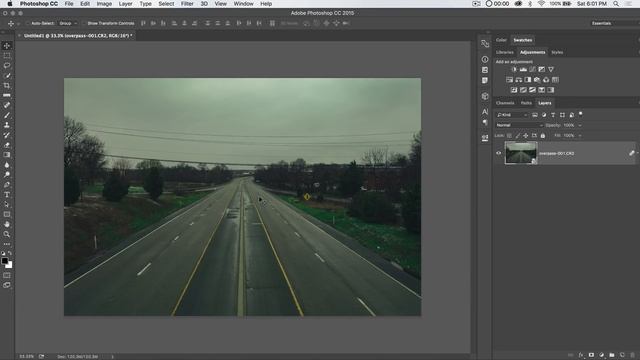The height and width of the screenshot is (360, 640).
Task: Open the Essentials workspace dropdown
Action: click(x=614, y=24)
